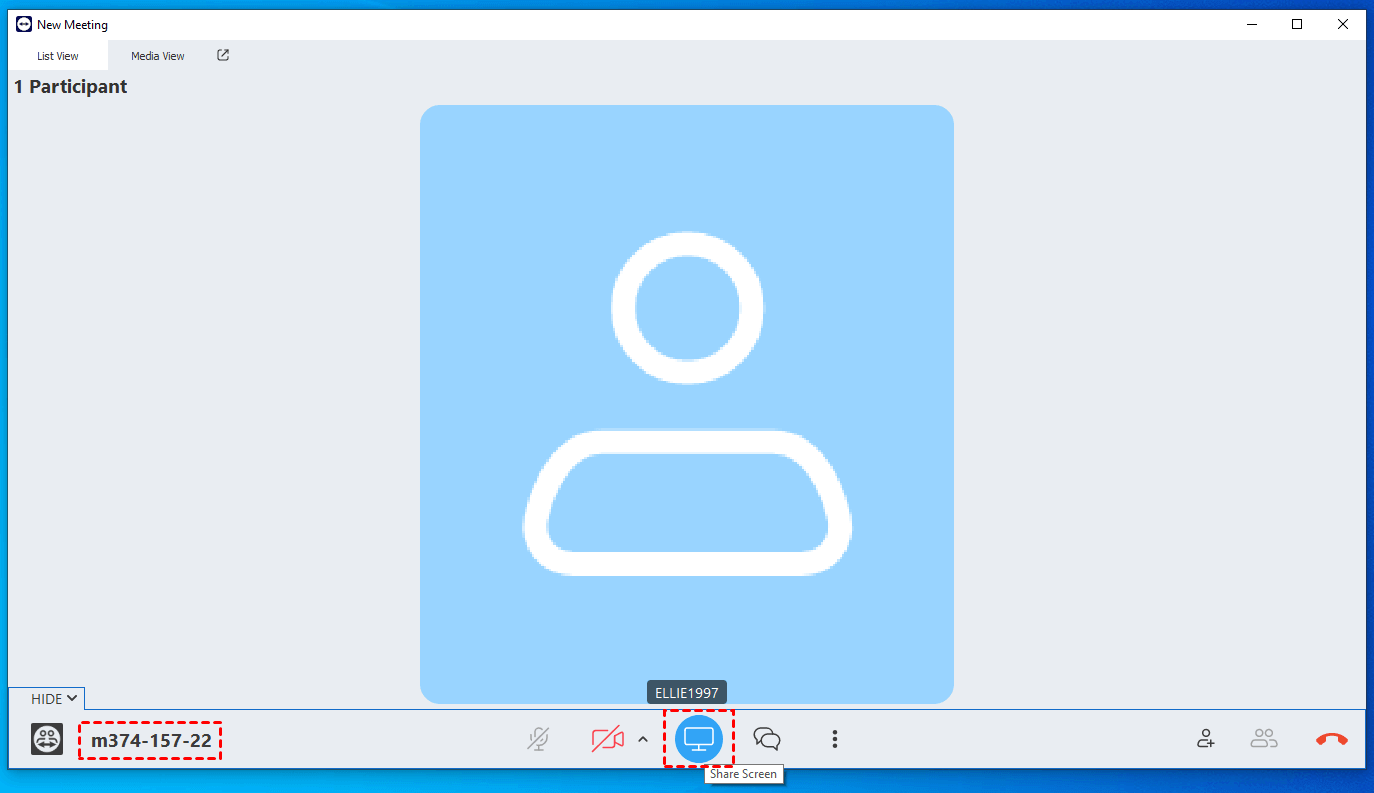Unmute the microphone in the meeting toolbar
Image resolution: width=1374 pixels, height=793 pixels.
539,740
